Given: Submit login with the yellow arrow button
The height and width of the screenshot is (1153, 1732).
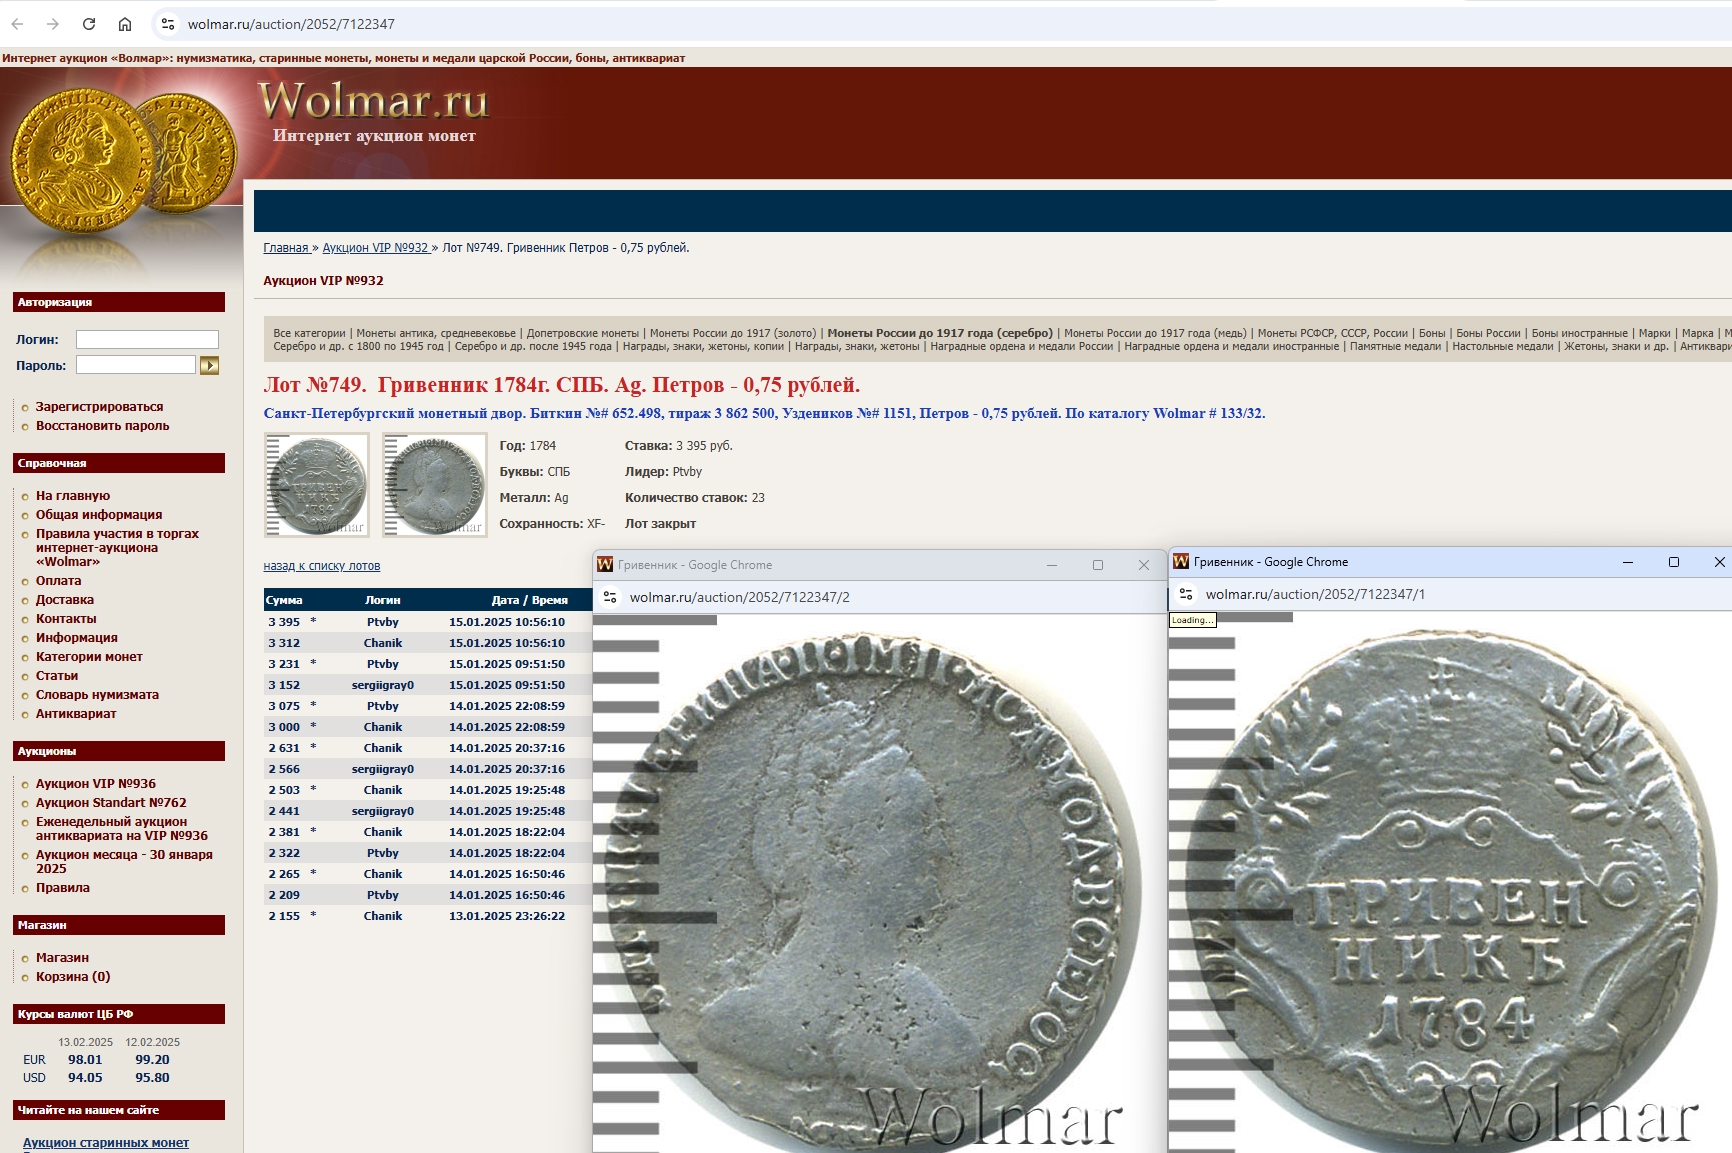Looking at the screenshot, I should tap(209, 366).
